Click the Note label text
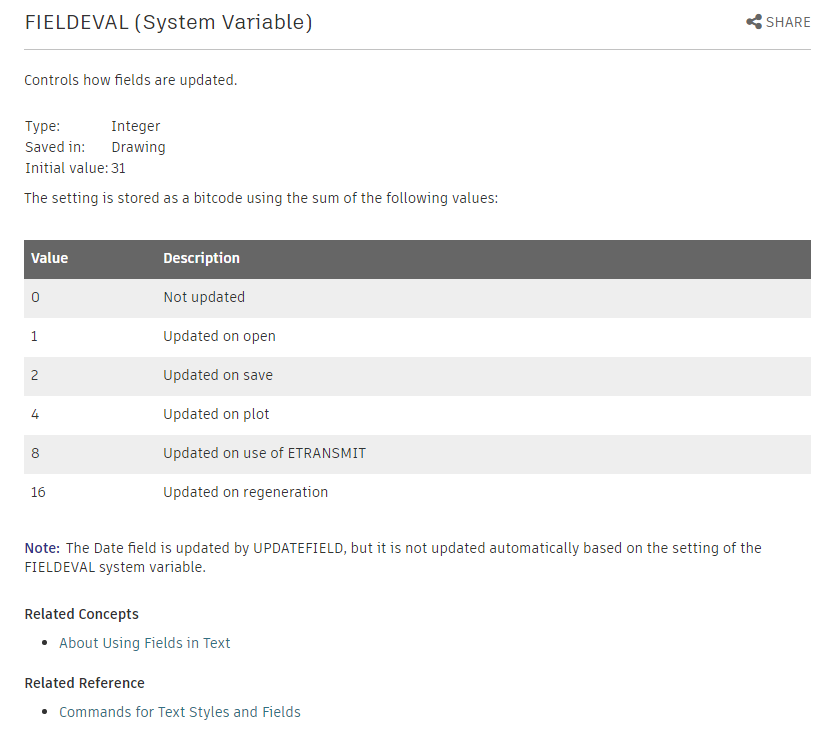Screen dimensions: 825x739 pyautogui.click(x=42, y=548)
